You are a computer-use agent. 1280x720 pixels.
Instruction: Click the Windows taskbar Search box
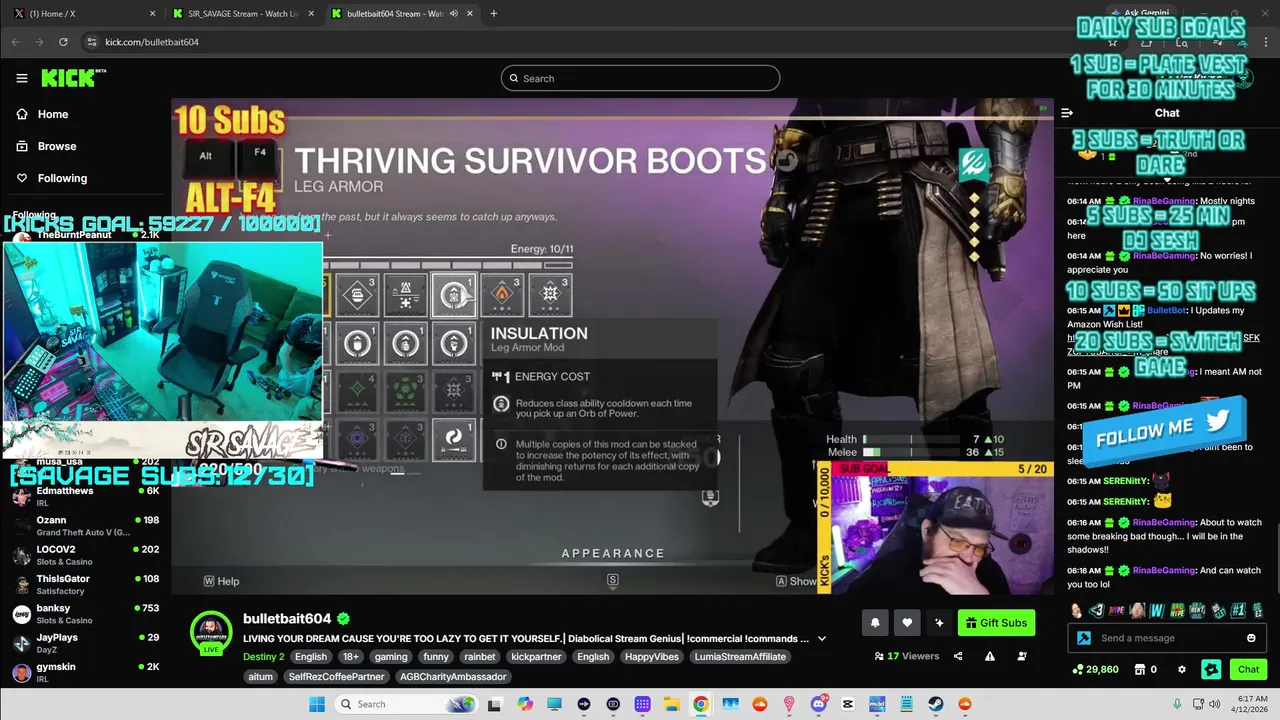tap(405, 704)
